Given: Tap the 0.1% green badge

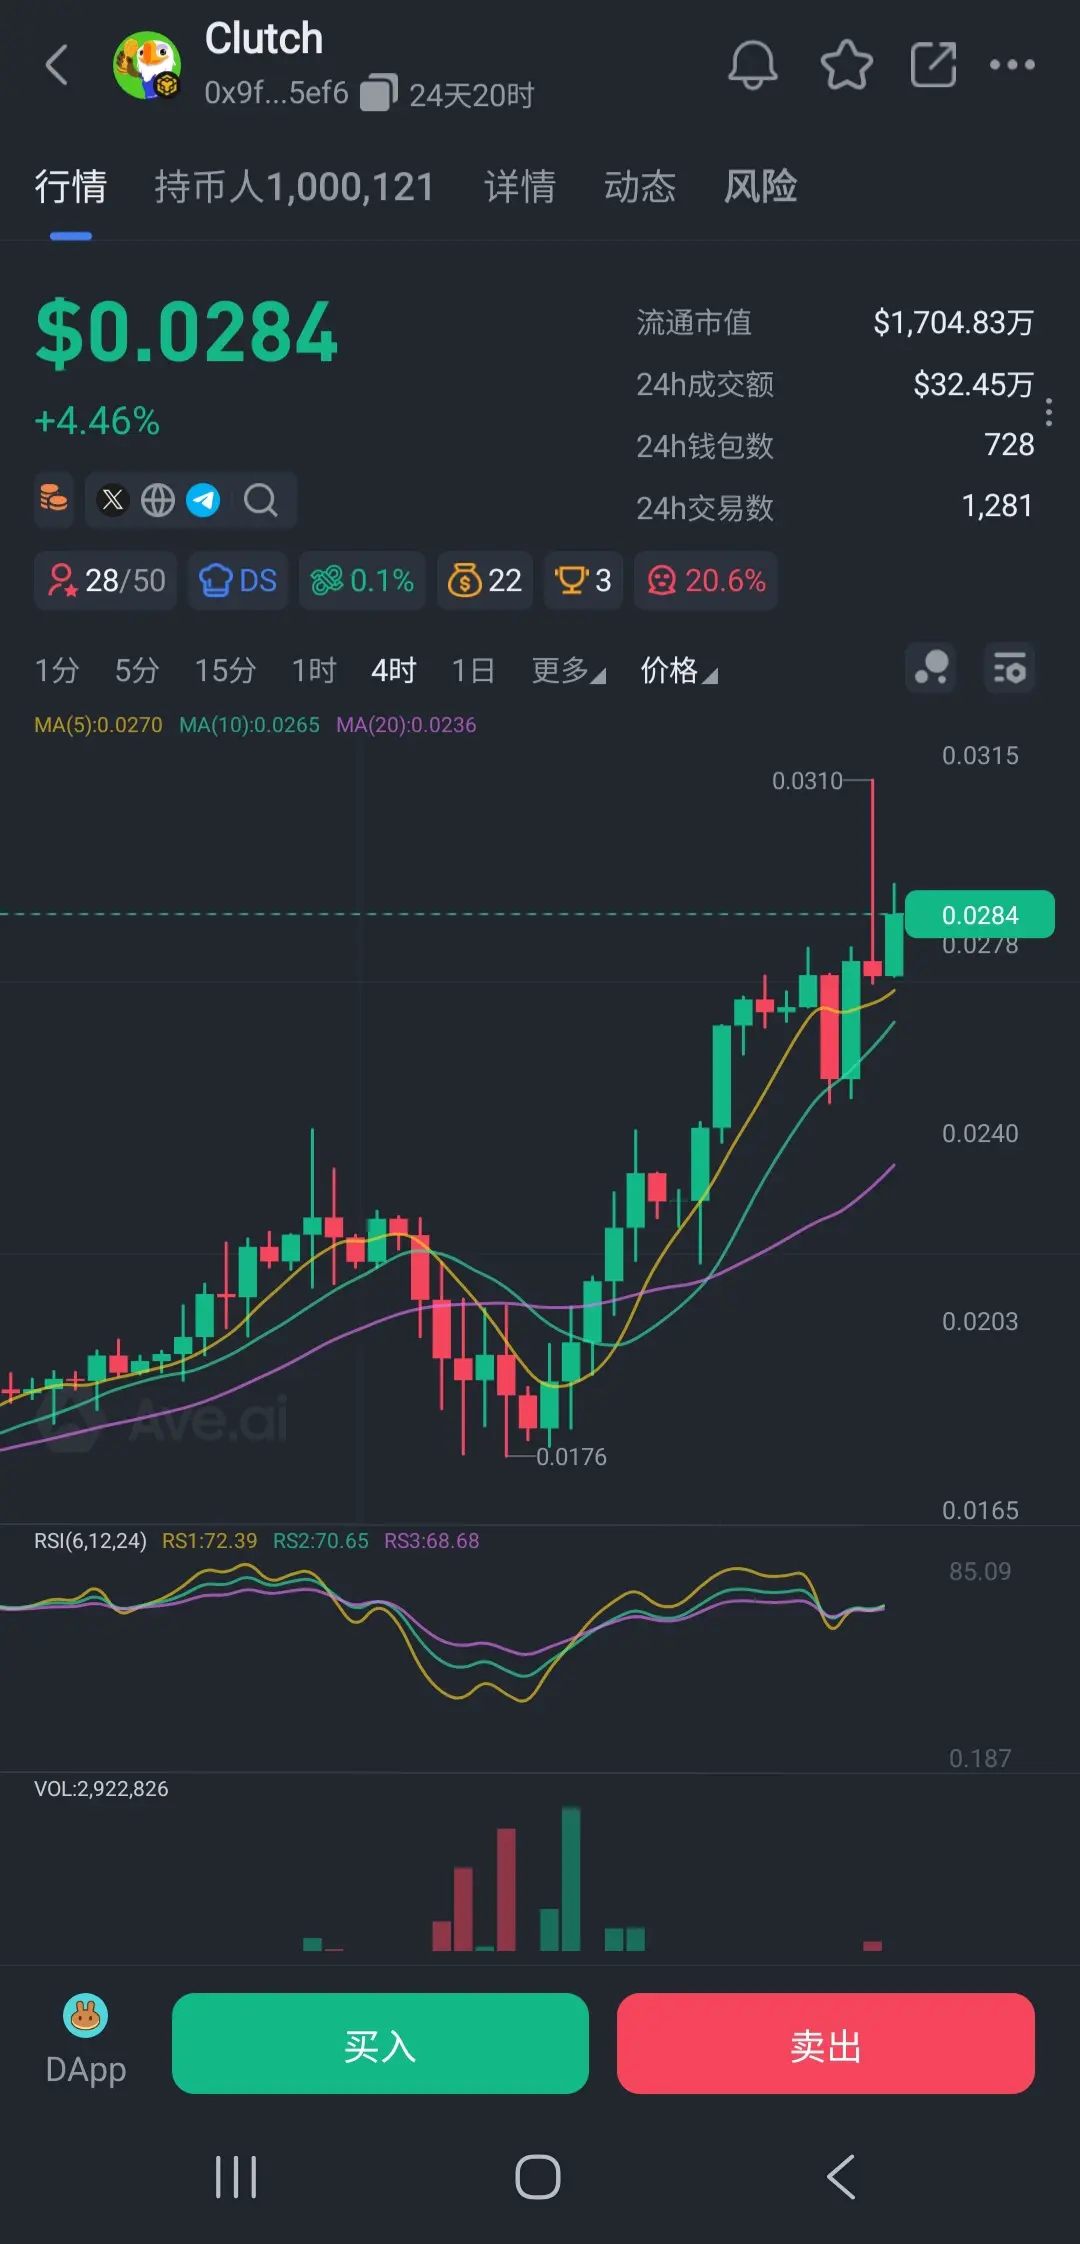Looking at the screenshot, I should coord(362,580).
